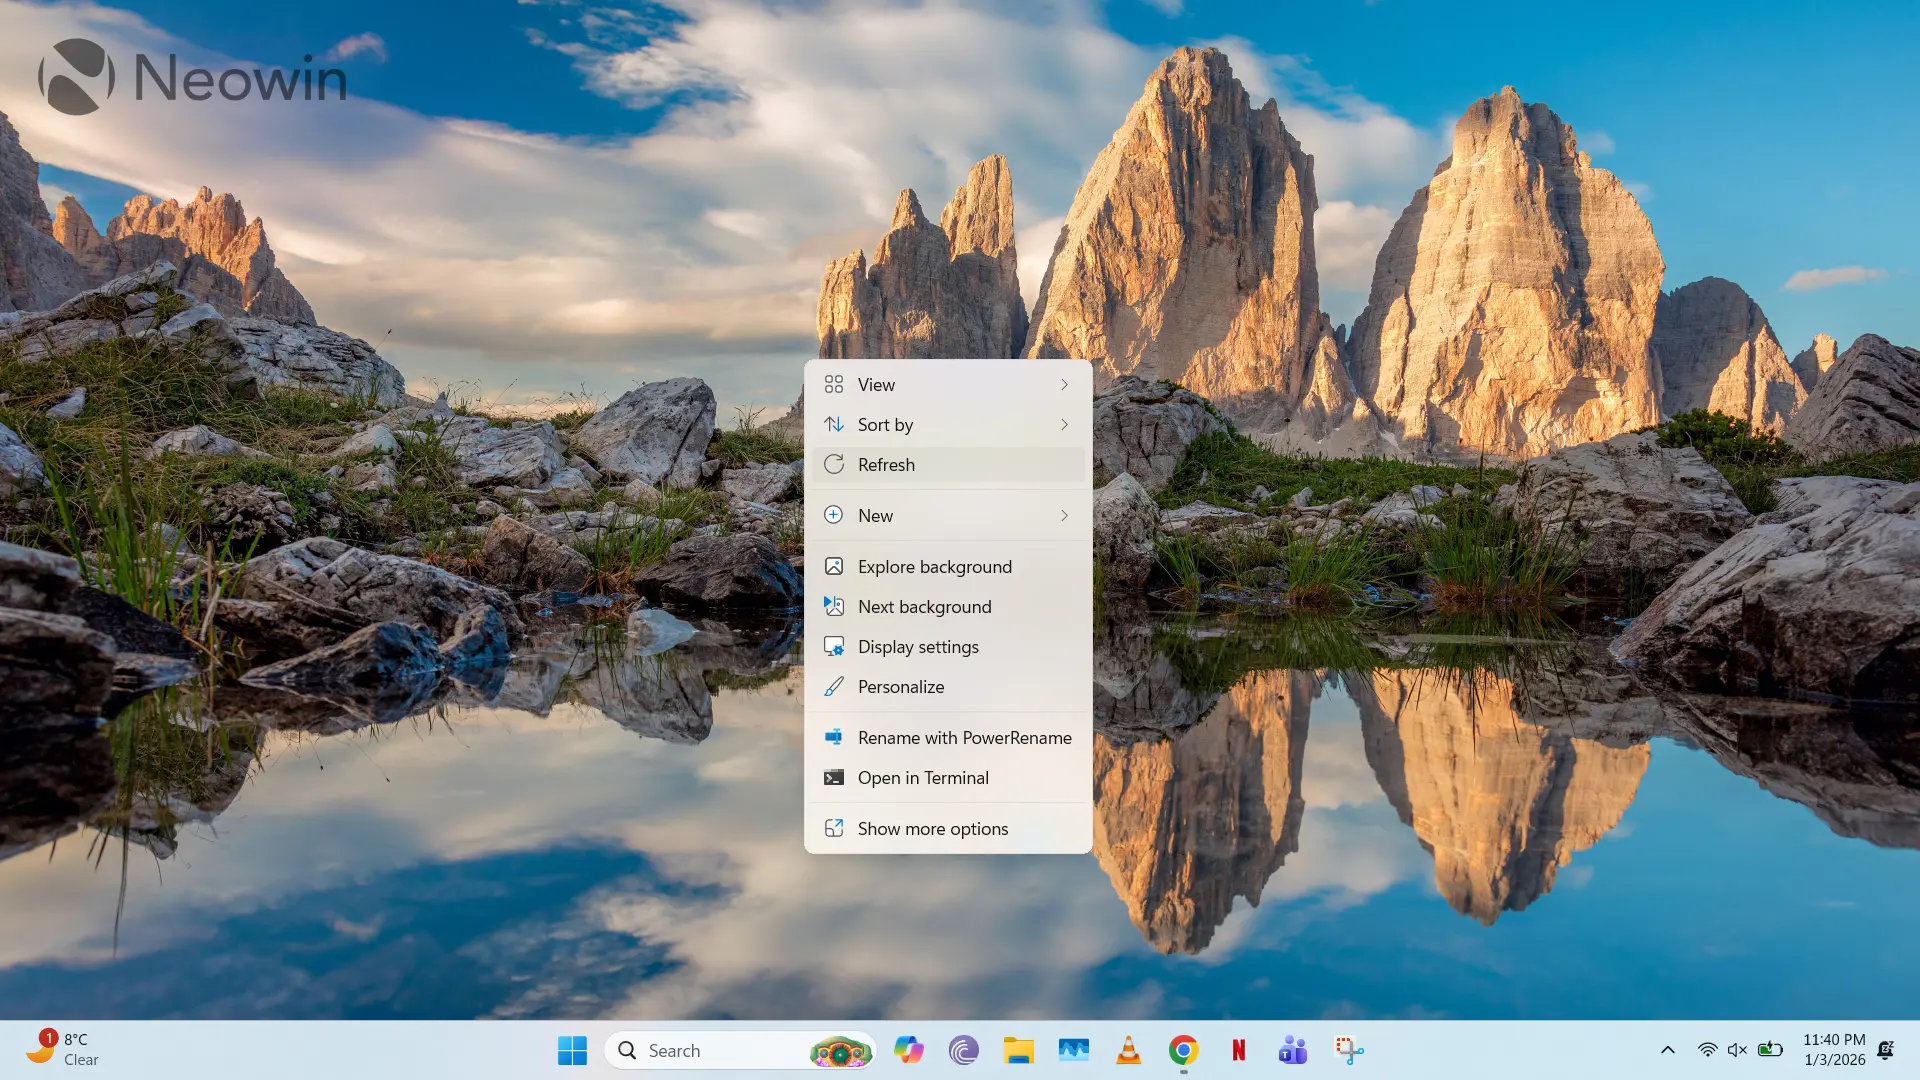This screenshot has height=1080, width=1920.
Task: Launch Microsoft Teams from taskbar
Action: click(x=1292, y=1050)
